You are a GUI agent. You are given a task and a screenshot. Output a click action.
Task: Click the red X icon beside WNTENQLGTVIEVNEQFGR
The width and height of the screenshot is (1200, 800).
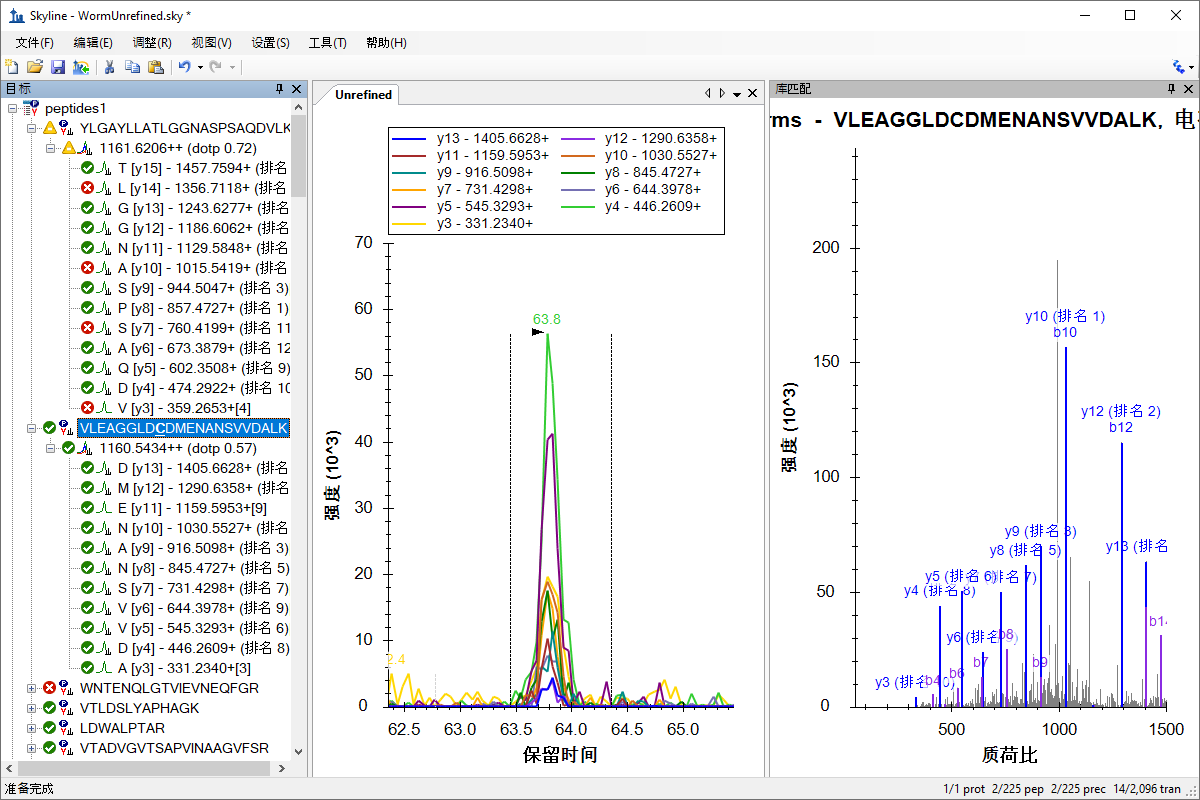click(48, 688)
